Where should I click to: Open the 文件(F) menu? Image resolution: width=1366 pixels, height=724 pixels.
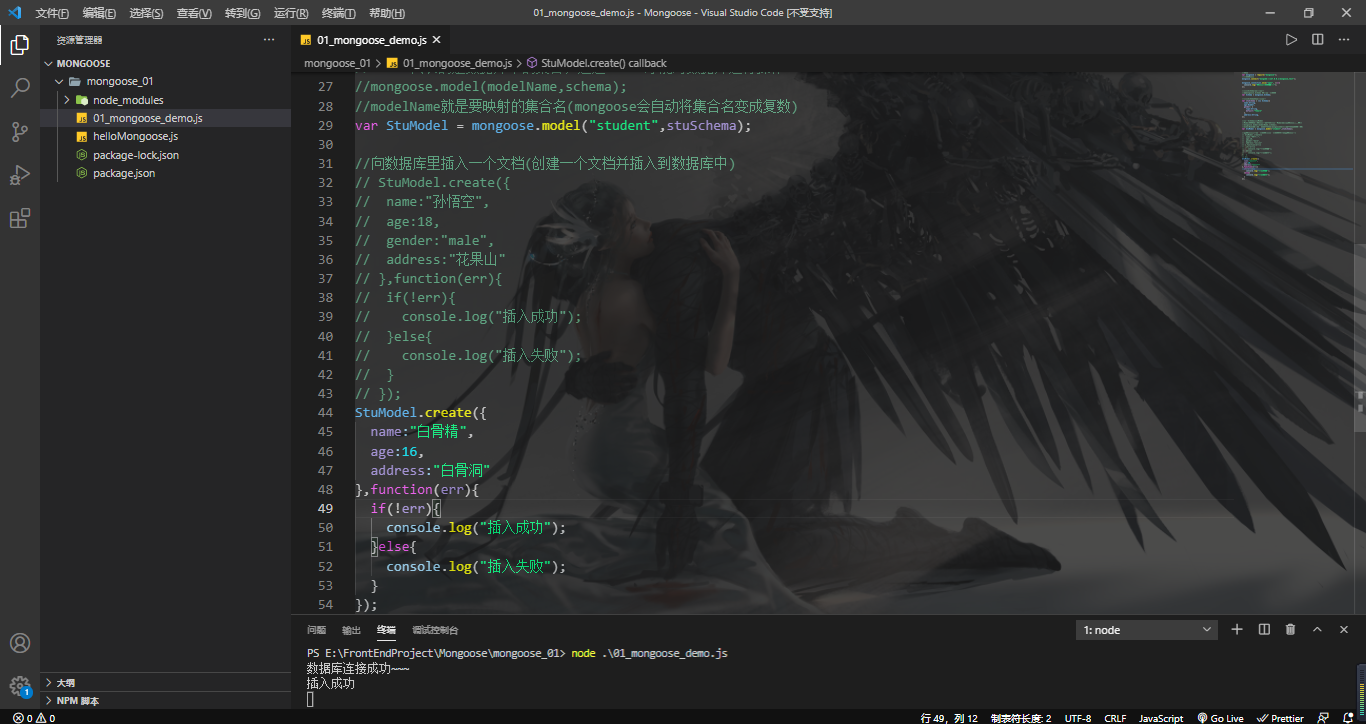(52, 13)
